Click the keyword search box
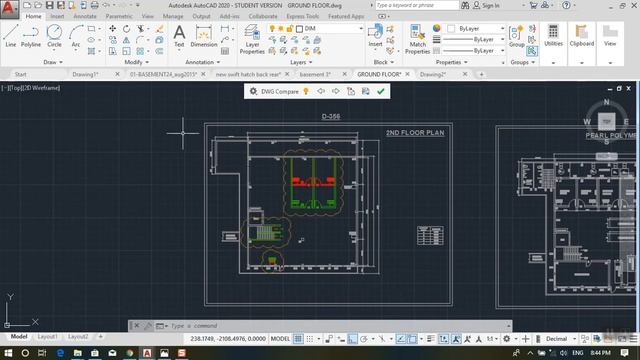 coord(417,5)
